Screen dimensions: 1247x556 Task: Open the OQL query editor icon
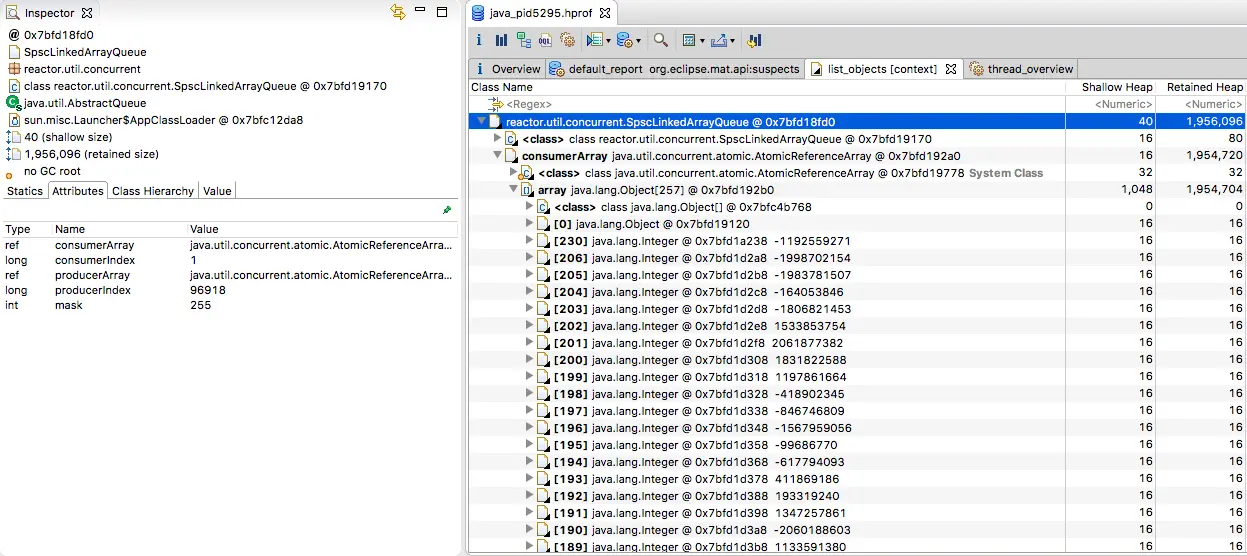click(545, 41)
